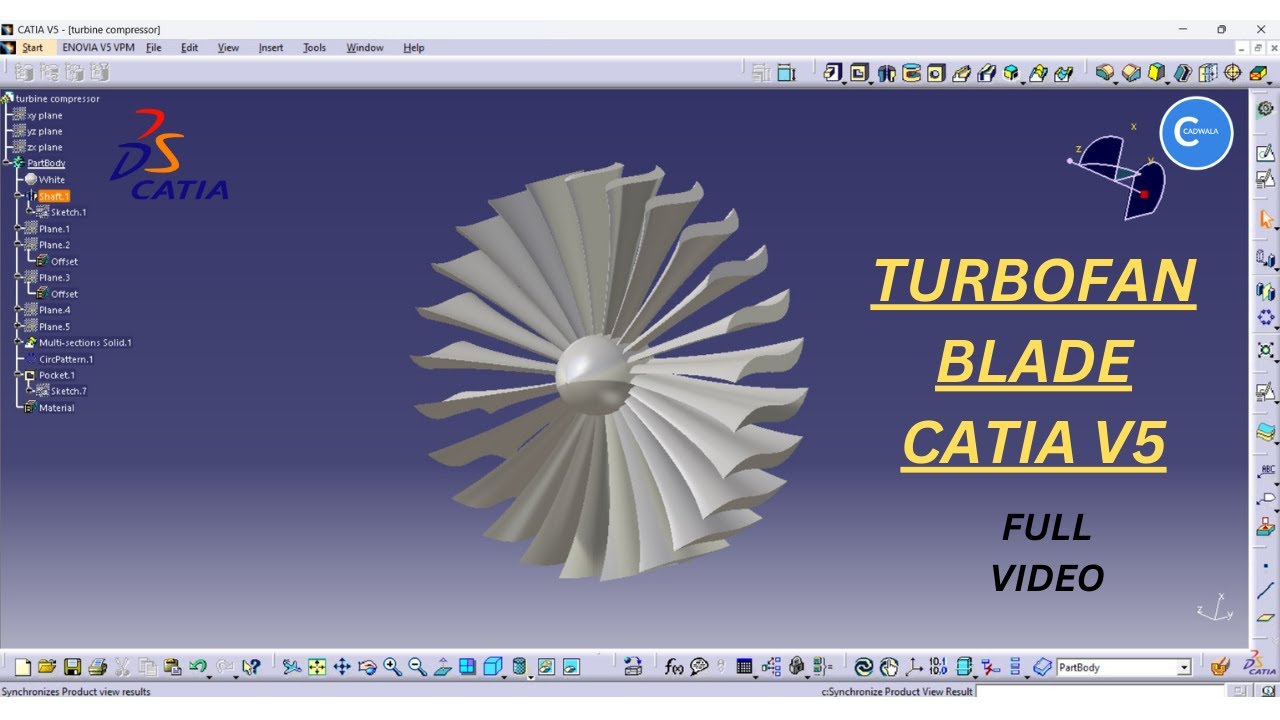Click the command input field in status bar
This screenshot has height=720, width=1280.
(1100, 691)
